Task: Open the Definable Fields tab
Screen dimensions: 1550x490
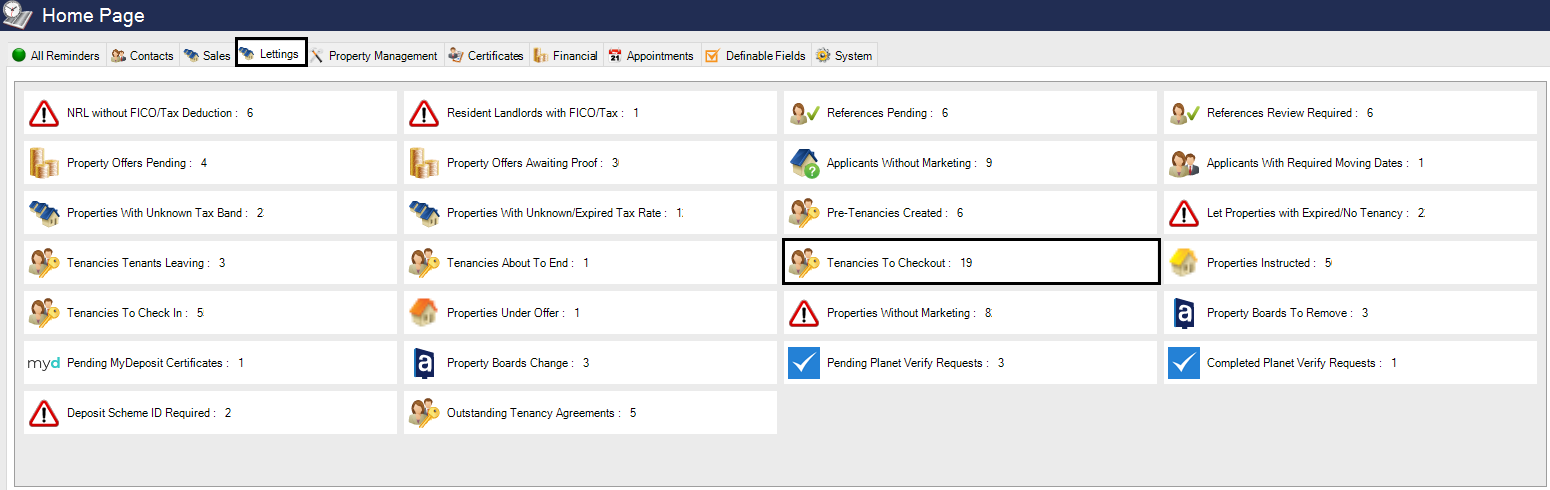Action: coord(756,56)
